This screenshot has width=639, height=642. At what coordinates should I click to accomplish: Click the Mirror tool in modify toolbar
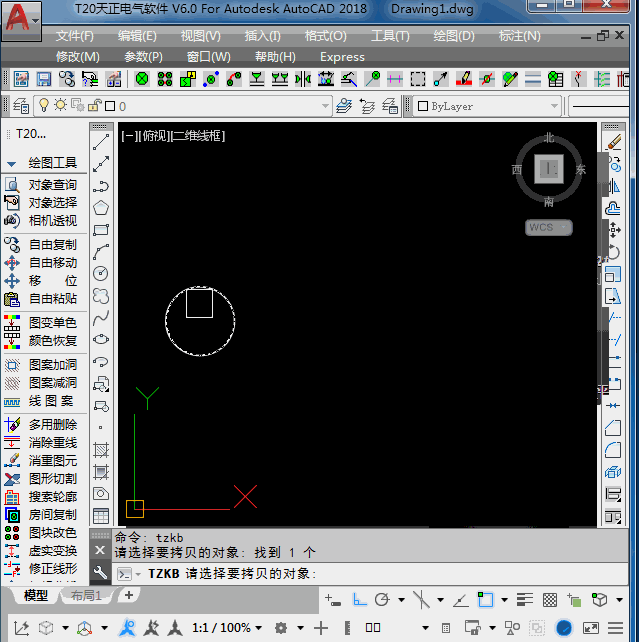[x=614, y=187]
